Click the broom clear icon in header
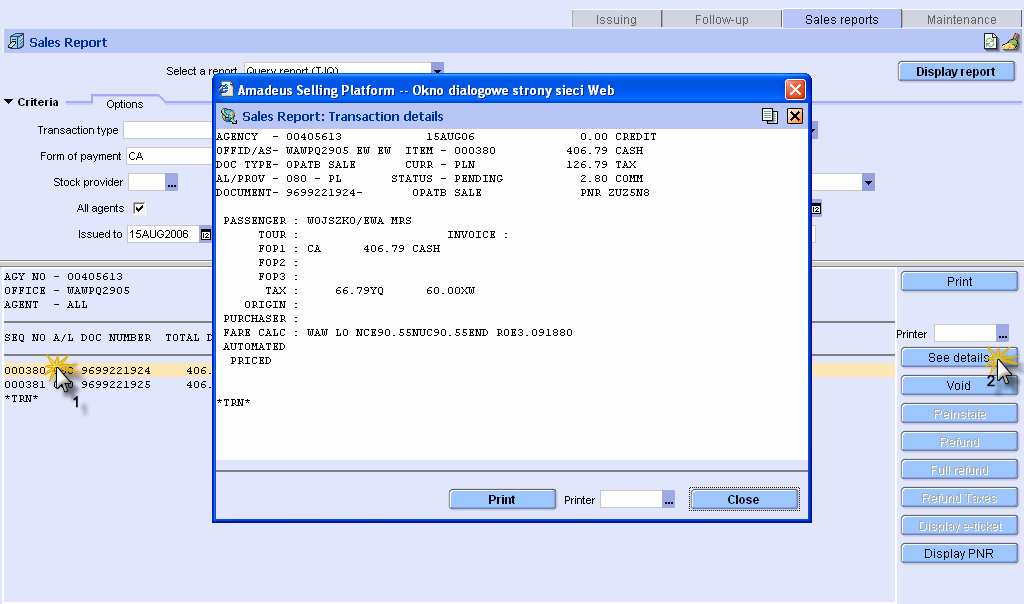 click(x=1010, y=42)
